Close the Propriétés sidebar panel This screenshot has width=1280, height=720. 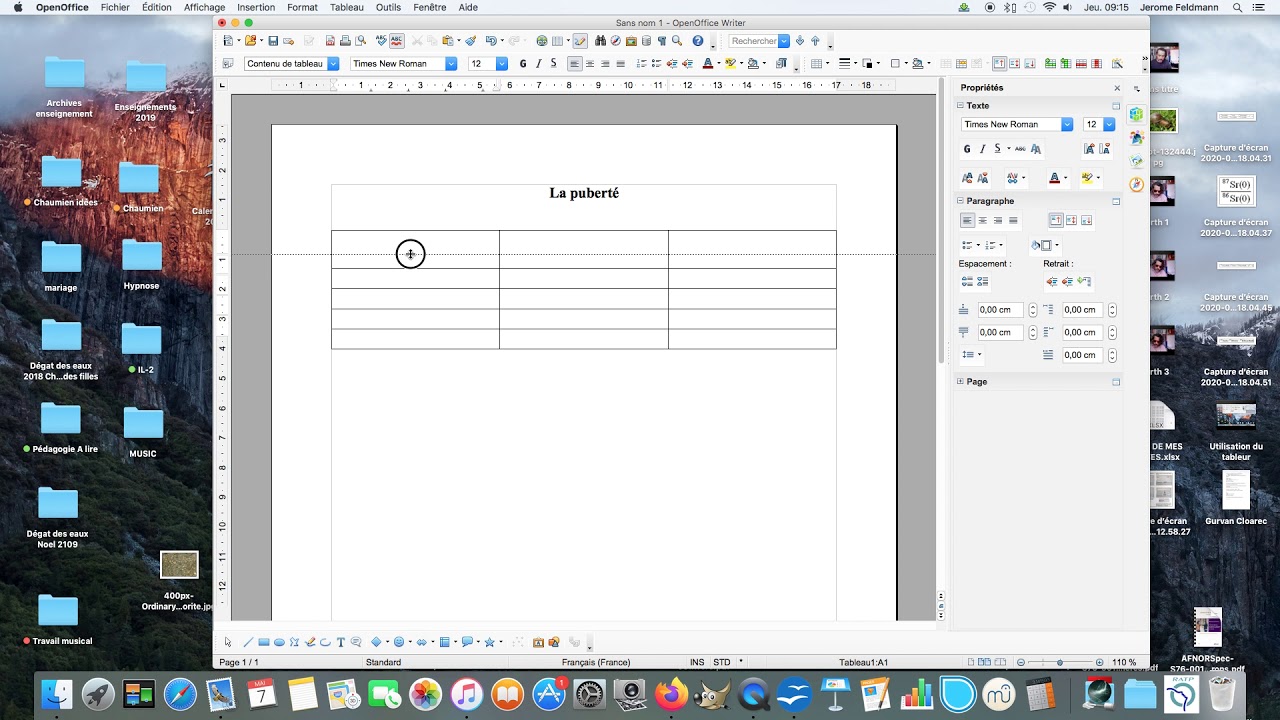tap(1117, 88)
